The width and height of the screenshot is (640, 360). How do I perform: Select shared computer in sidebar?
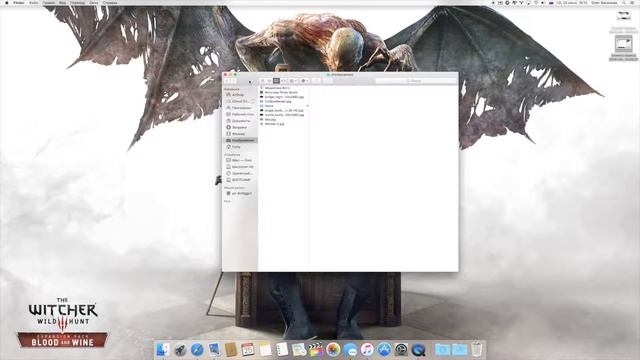[x=239, y=193]
